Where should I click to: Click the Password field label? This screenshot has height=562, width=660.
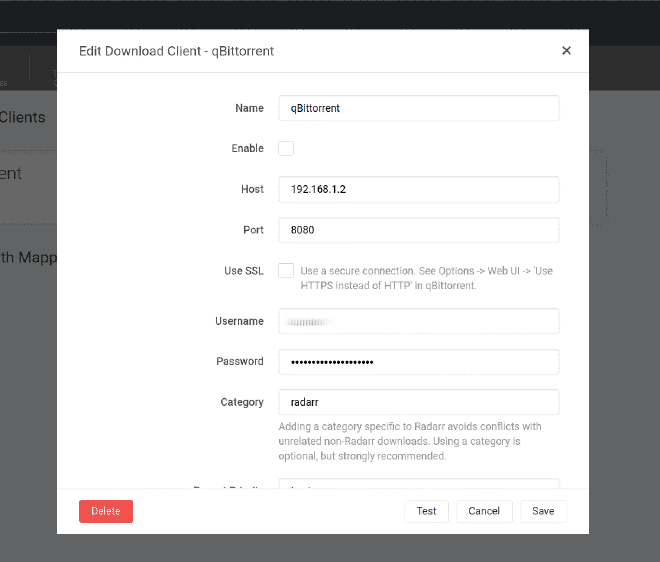click(240, 361)
